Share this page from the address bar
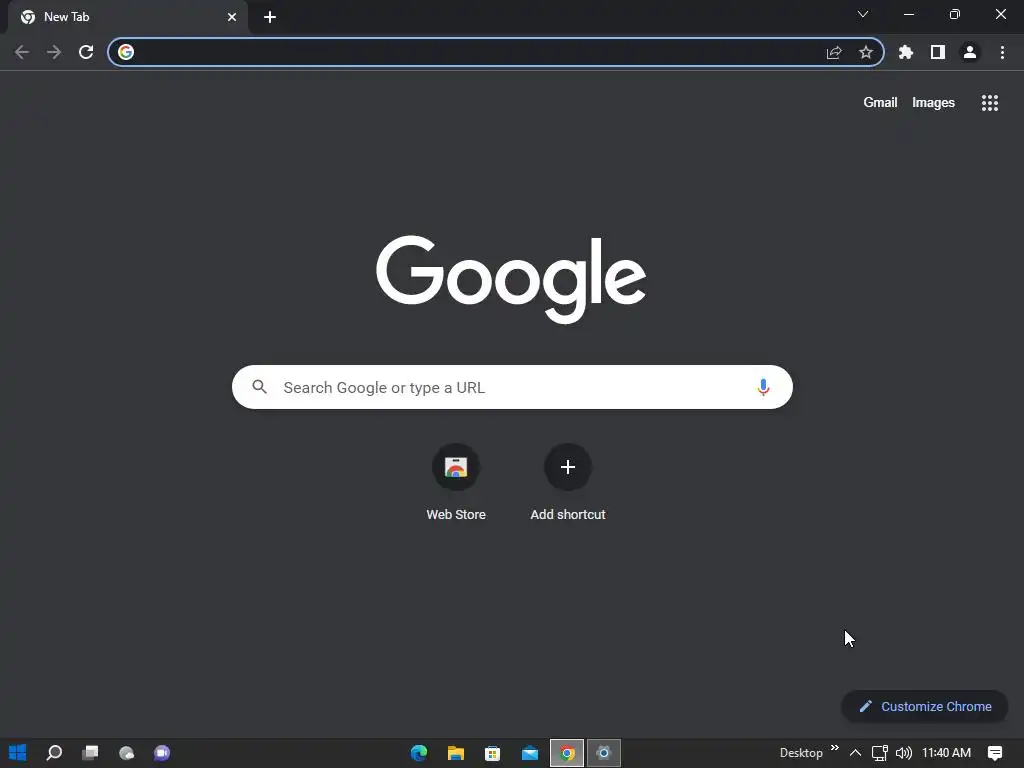 point(834,52)
